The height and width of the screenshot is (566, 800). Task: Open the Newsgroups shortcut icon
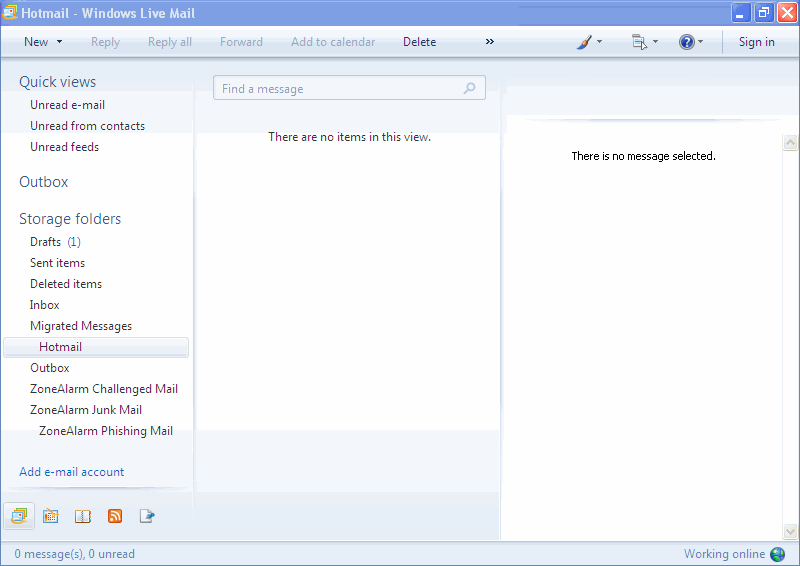147,516
